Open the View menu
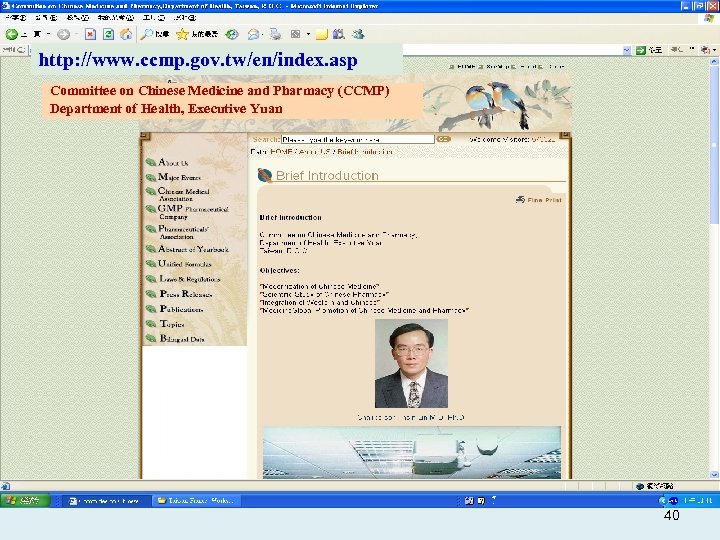720x540 pixels. click(x=78, y=18)
